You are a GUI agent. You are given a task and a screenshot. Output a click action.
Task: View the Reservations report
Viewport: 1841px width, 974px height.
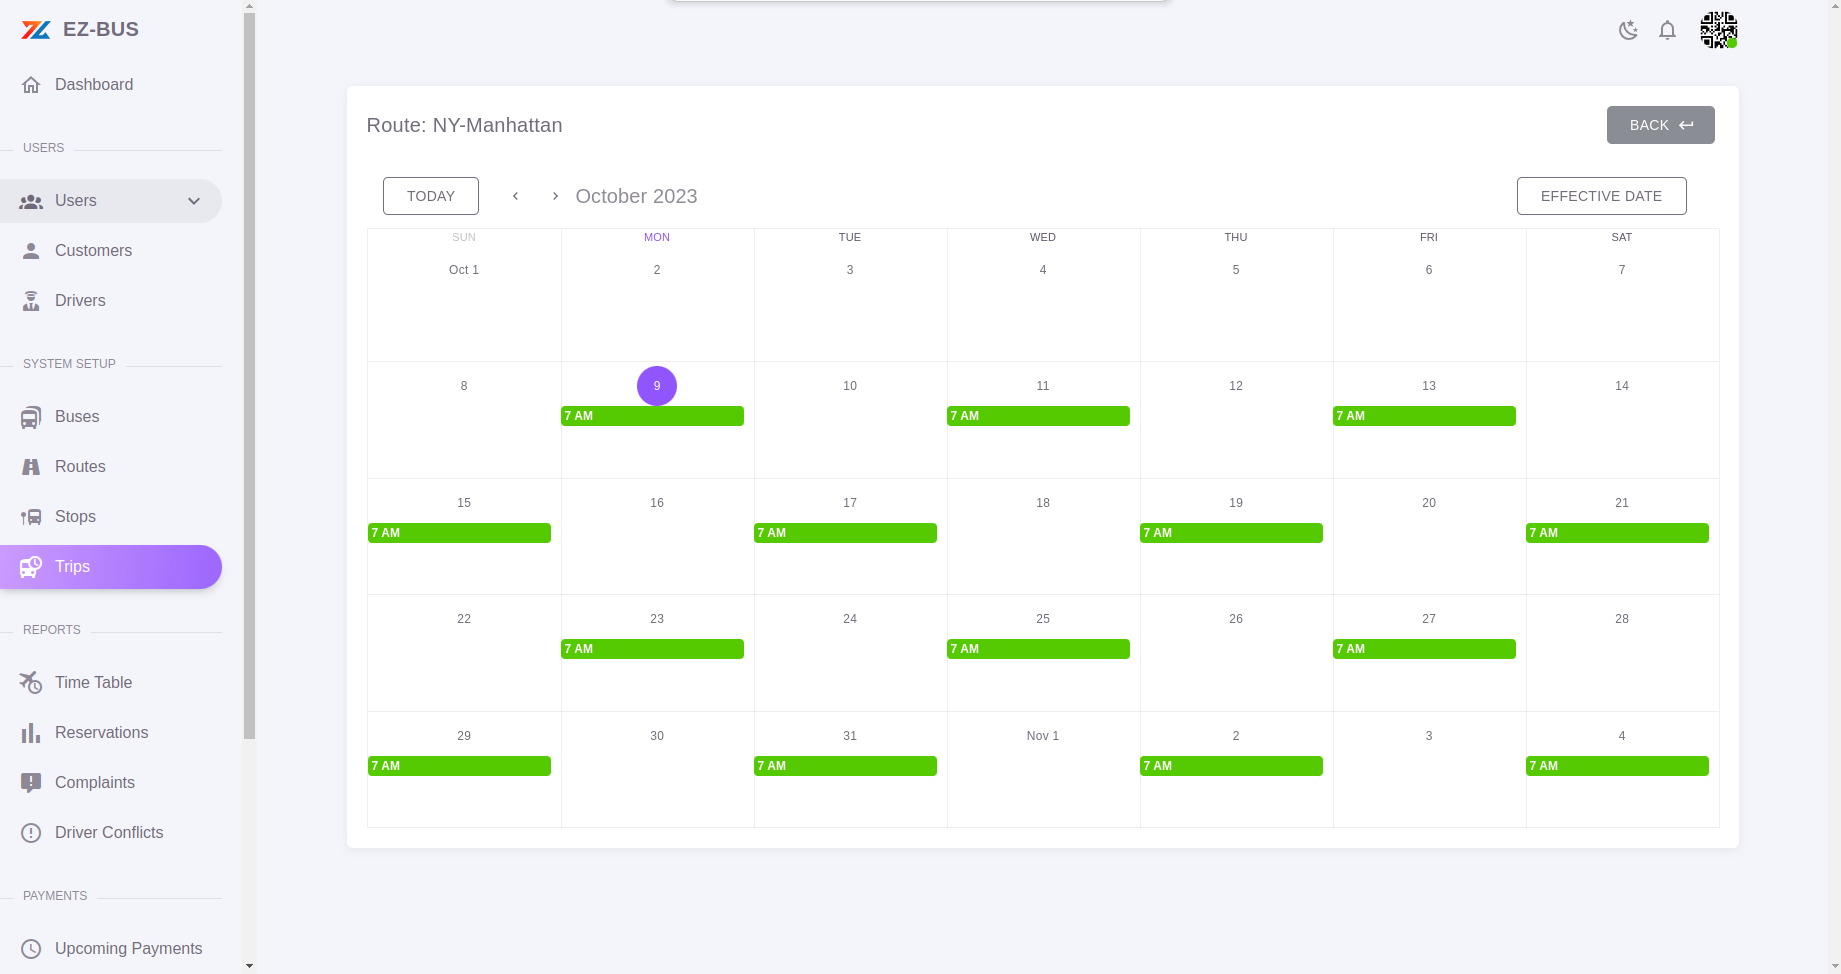[x=100, y=732]
